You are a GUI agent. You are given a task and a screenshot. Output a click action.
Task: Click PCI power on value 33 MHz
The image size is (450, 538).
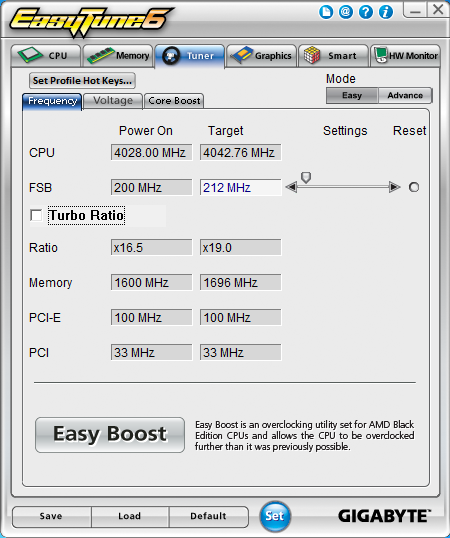click(151, 352)
